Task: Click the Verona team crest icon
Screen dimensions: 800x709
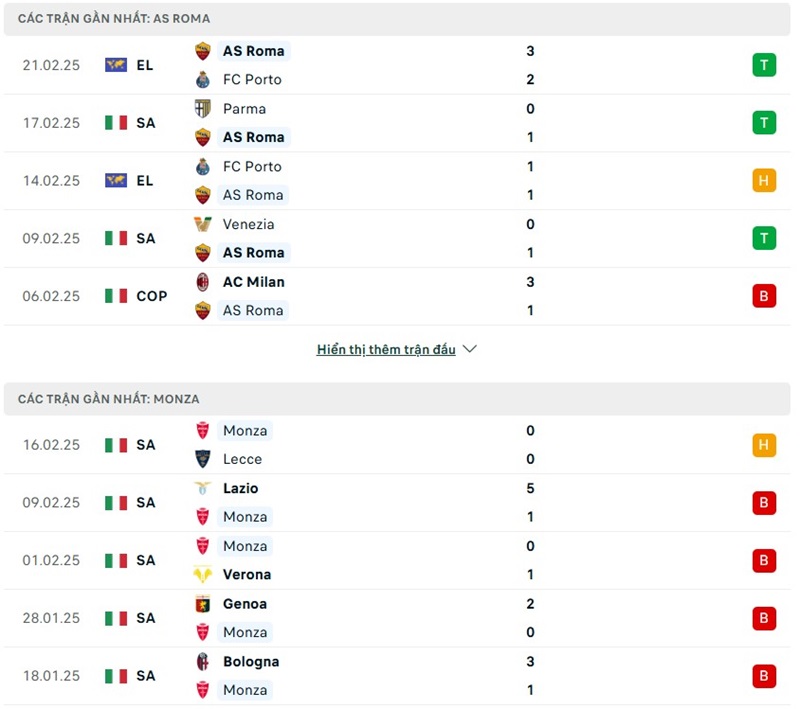Action: 203,574
